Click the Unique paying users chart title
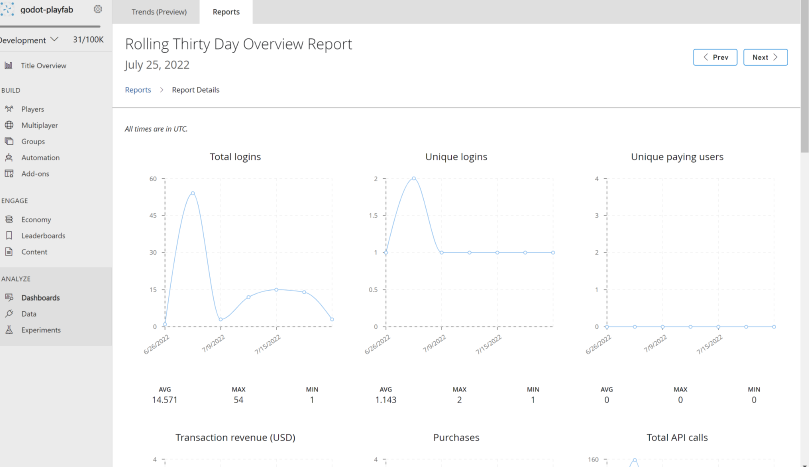Image resolution: width=809 pixels, height=467 pixels. pyautogui.click(x=677, y=157)
